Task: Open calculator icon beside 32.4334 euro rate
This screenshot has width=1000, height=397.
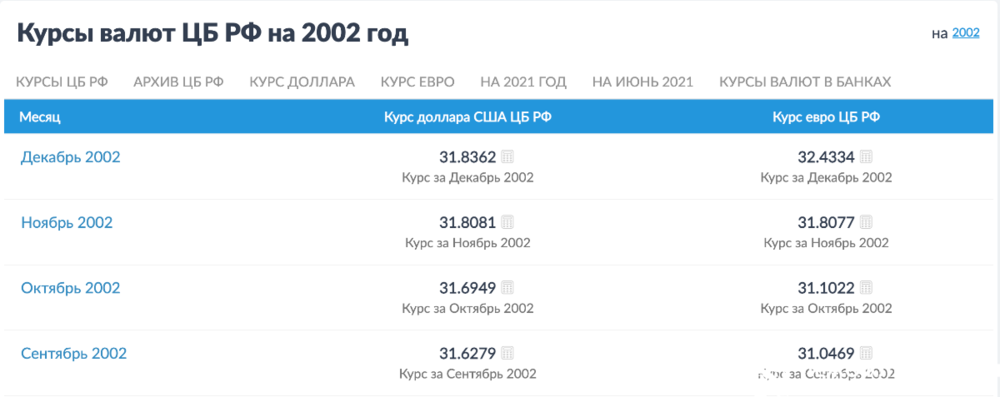Action: click(866, 157)
